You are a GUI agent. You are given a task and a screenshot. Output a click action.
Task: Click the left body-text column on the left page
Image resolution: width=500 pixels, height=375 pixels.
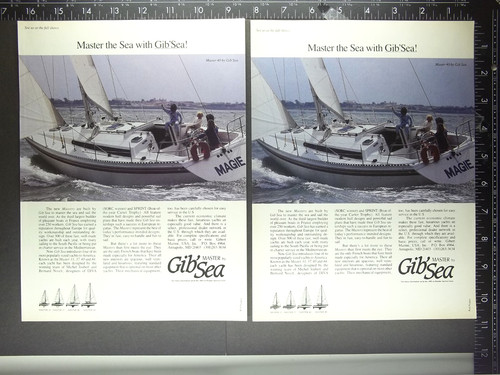tap(67, 240)
